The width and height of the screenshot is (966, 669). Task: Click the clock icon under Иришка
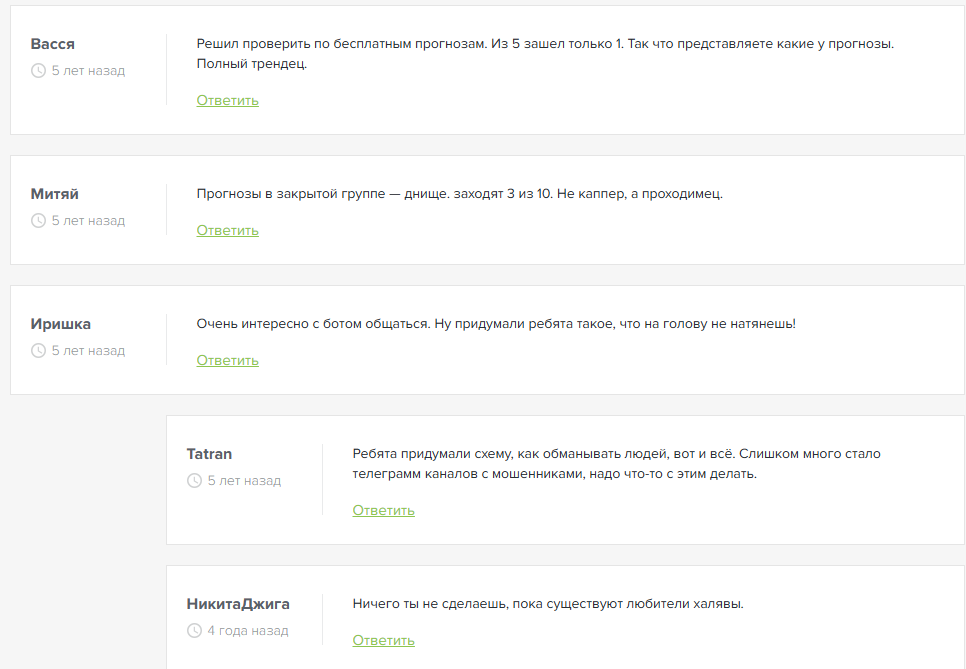coord(38,351)
